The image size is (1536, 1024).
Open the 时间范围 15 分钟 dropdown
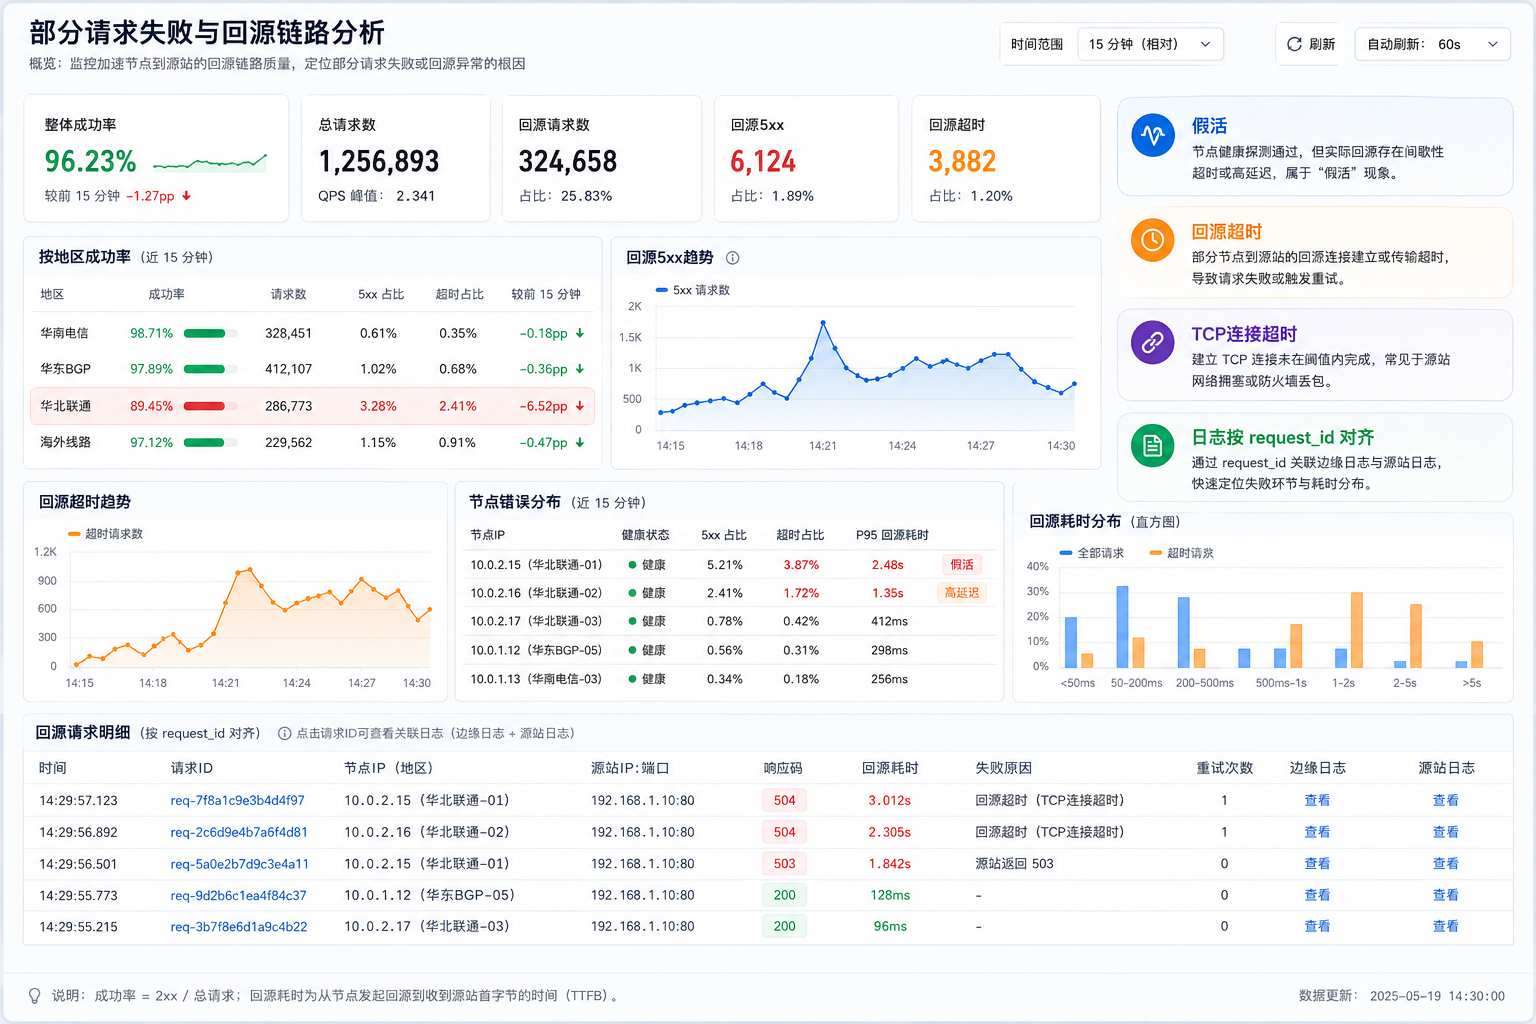tap(1150, 44)
